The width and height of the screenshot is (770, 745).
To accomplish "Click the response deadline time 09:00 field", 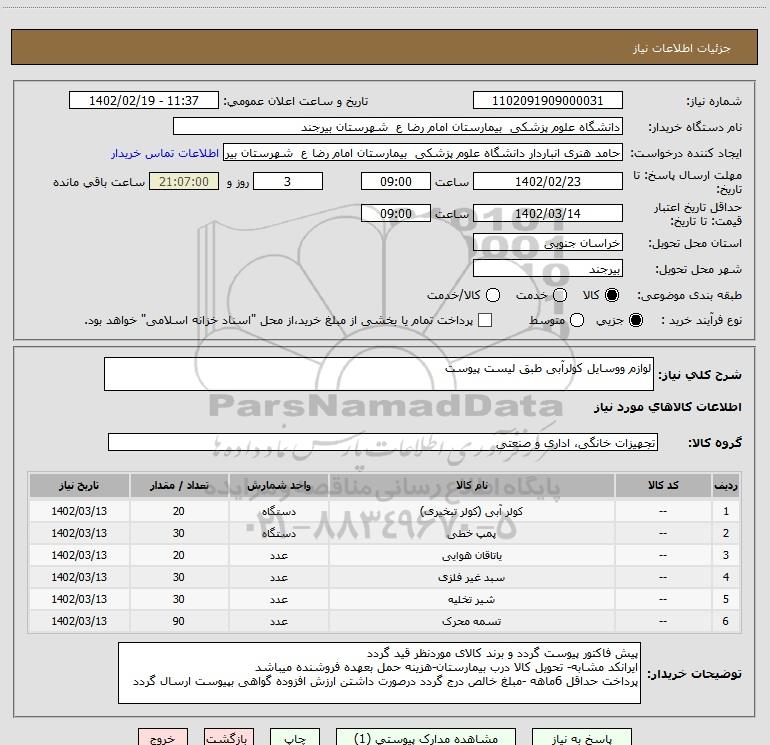I will tap(396, 181).
